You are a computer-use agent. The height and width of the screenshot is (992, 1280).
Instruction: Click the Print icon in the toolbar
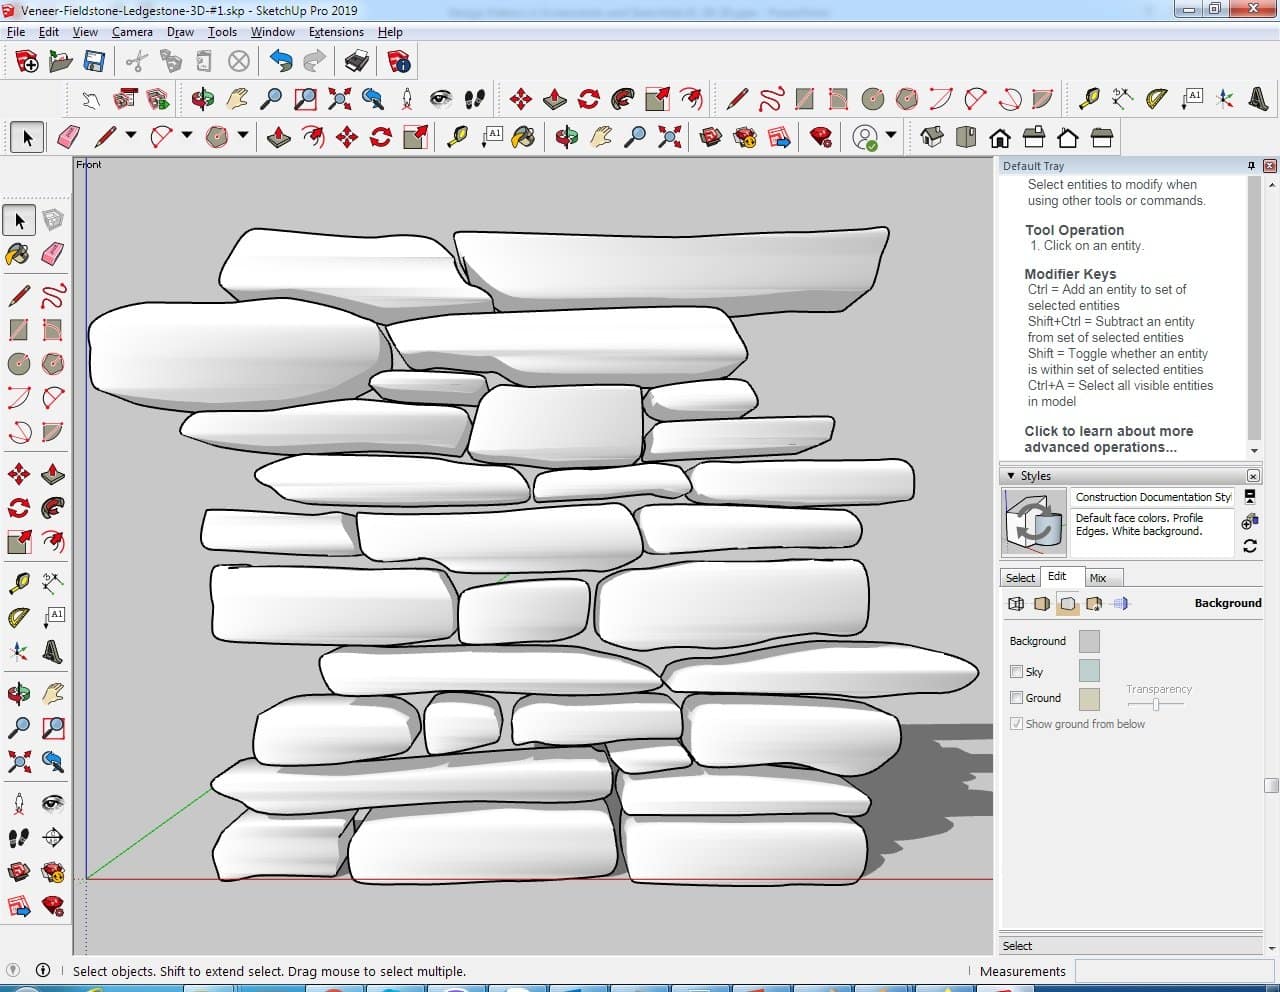click(x=356, y=62)
